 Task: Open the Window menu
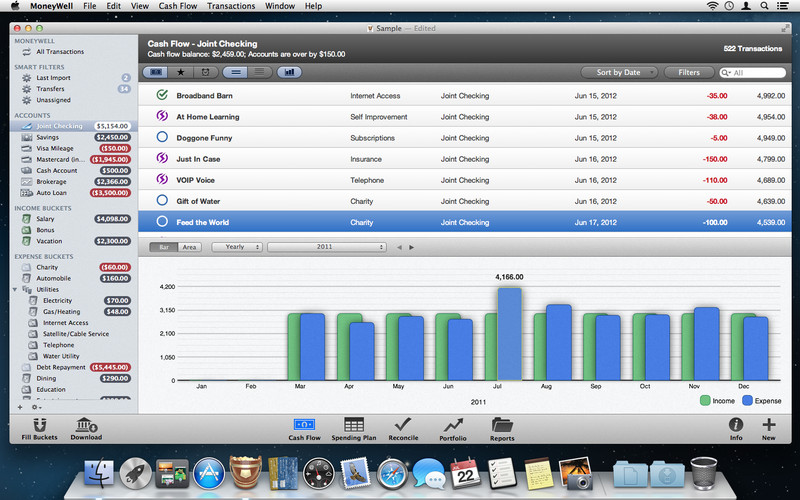[280, 6]
